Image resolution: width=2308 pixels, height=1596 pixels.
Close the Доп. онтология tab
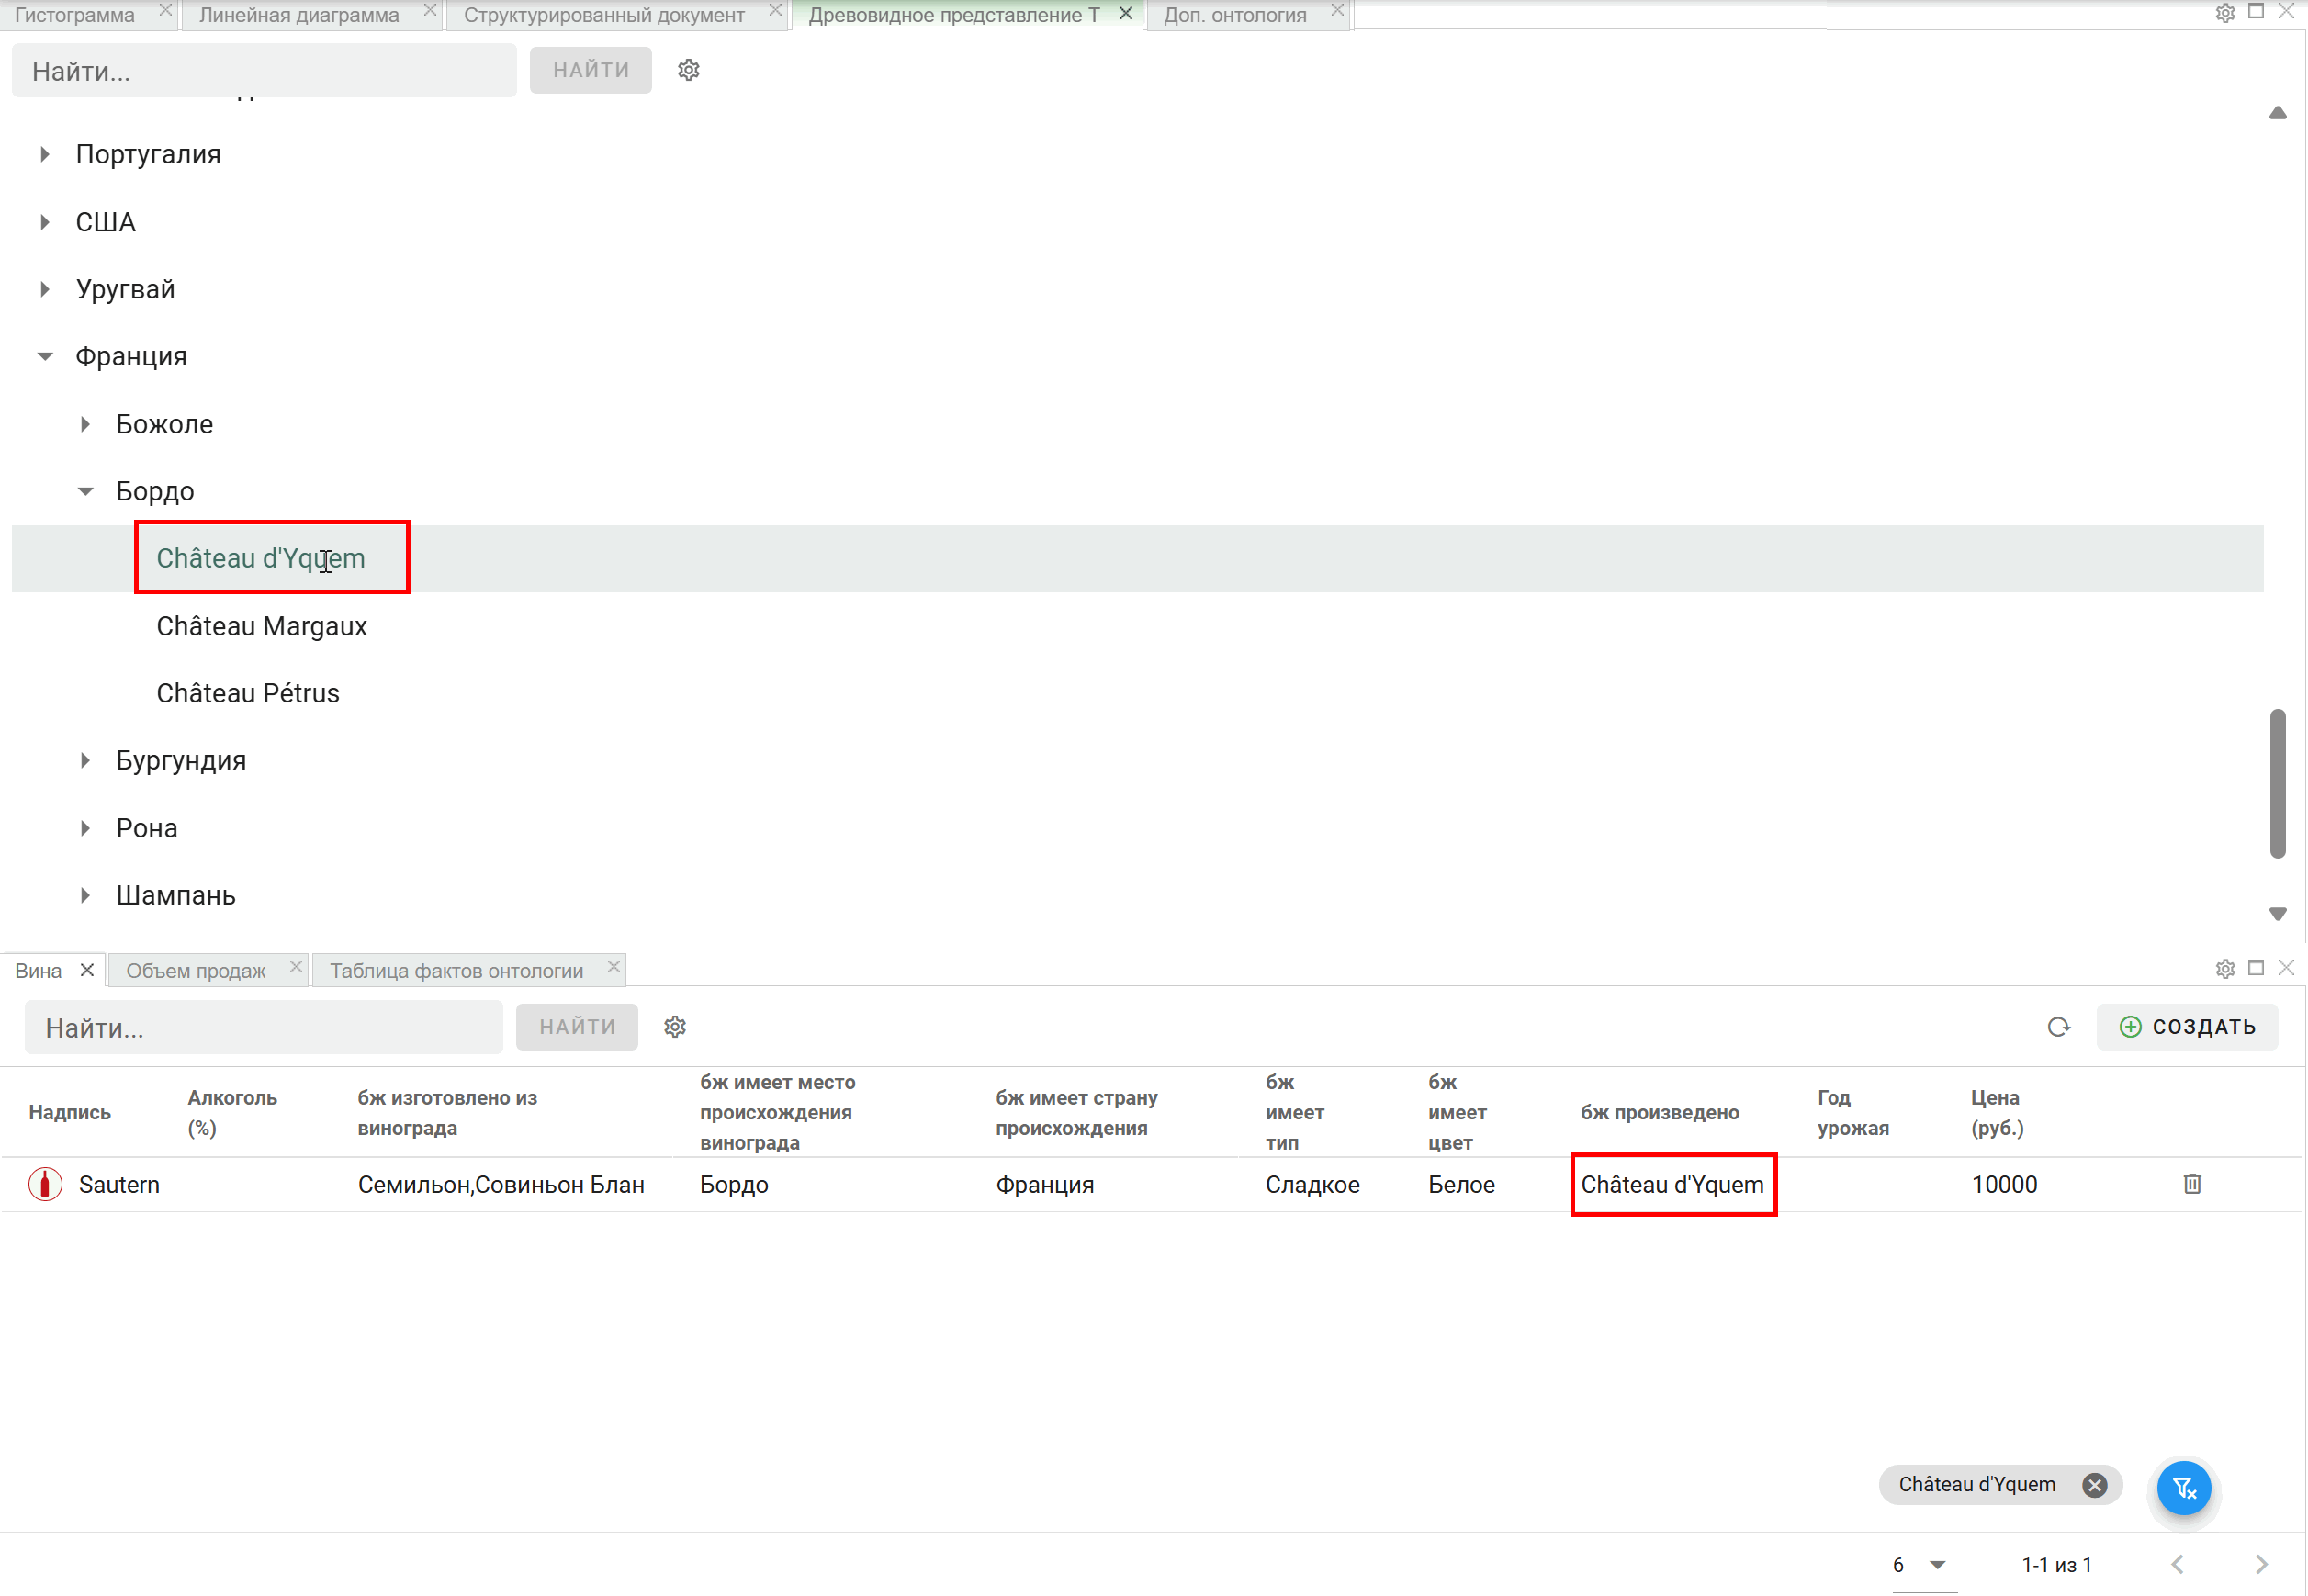[1337, 10]
